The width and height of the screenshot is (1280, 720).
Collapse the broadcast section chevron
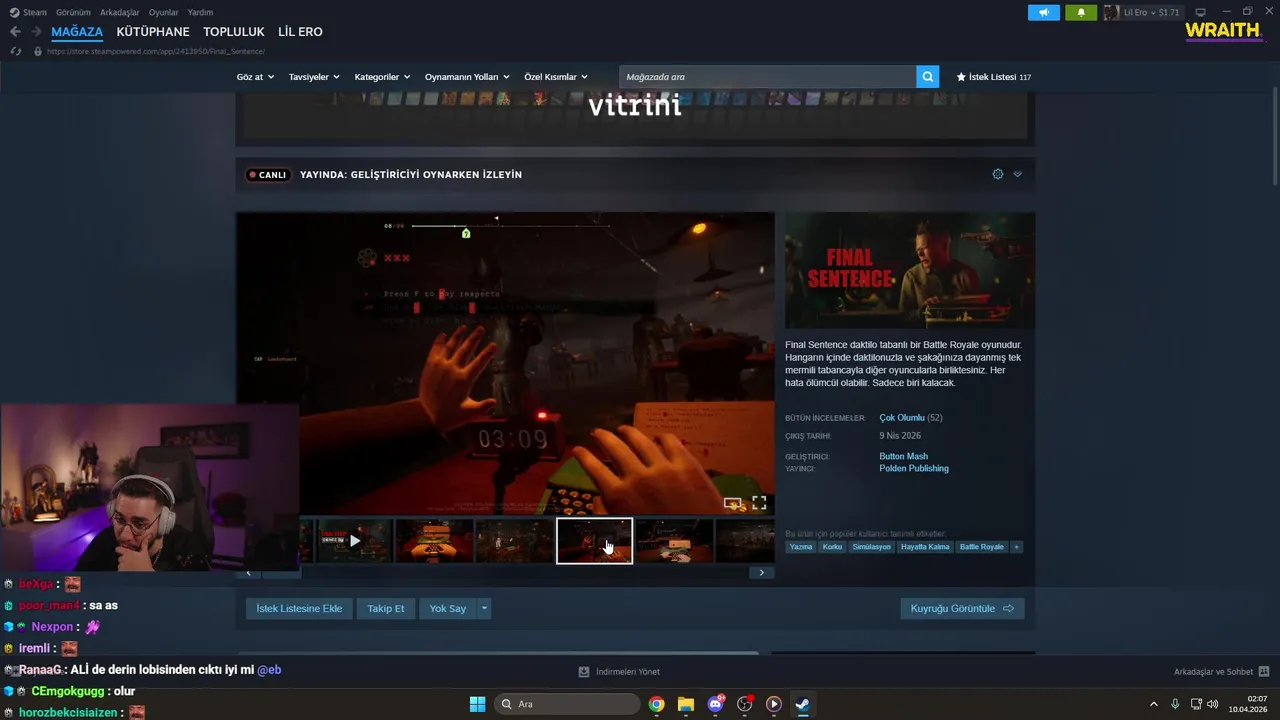[1018, 174]
